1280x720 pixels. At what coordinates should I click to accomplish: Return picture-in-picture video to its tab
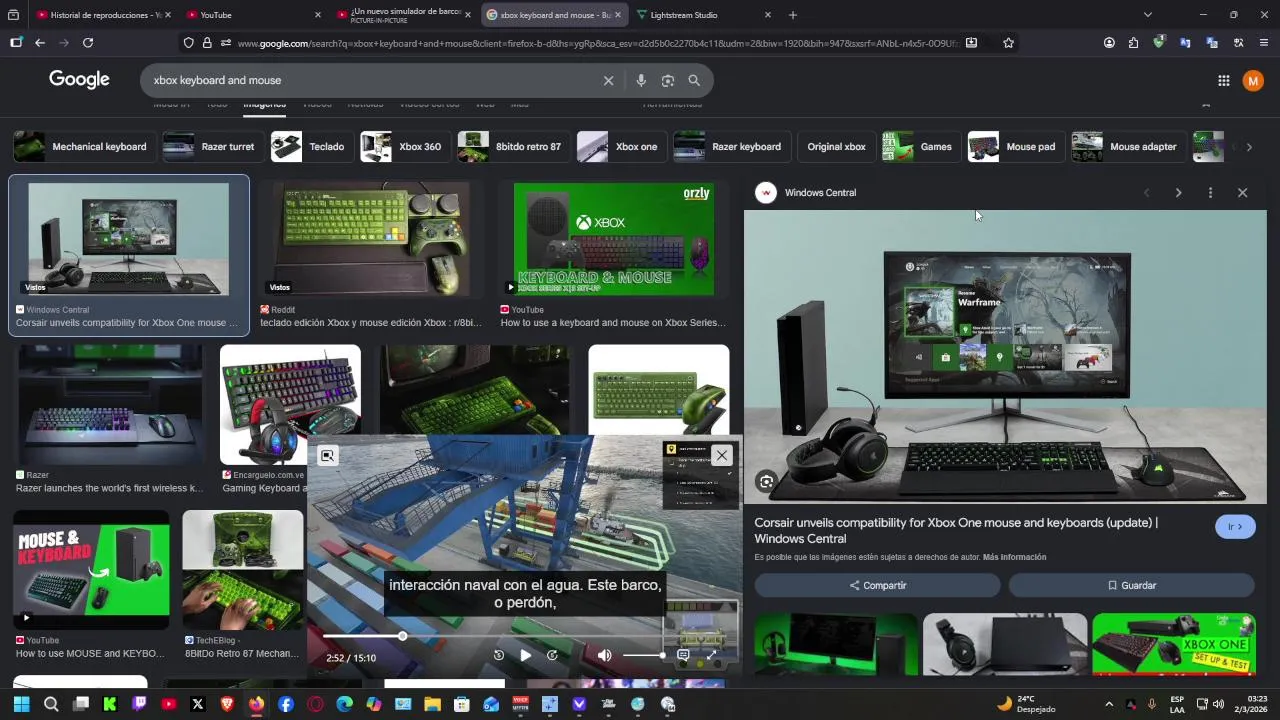(327, 456)
